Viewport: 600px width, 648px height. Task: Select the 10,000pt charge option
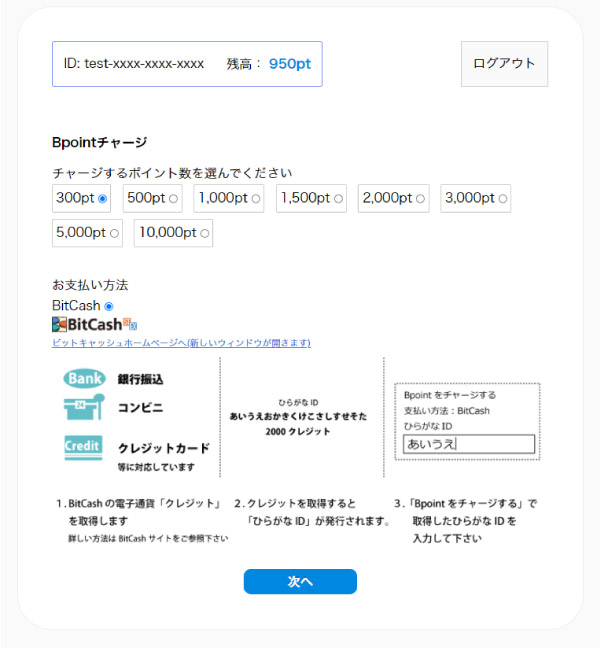tap(205, 233)
